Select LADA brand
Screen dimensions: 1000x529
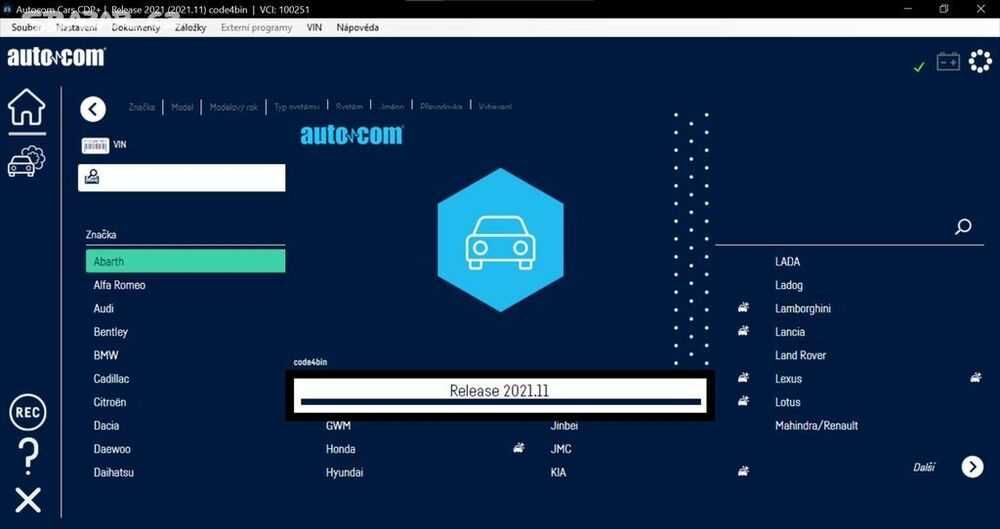pyautogui.click(x=788, y=262)
